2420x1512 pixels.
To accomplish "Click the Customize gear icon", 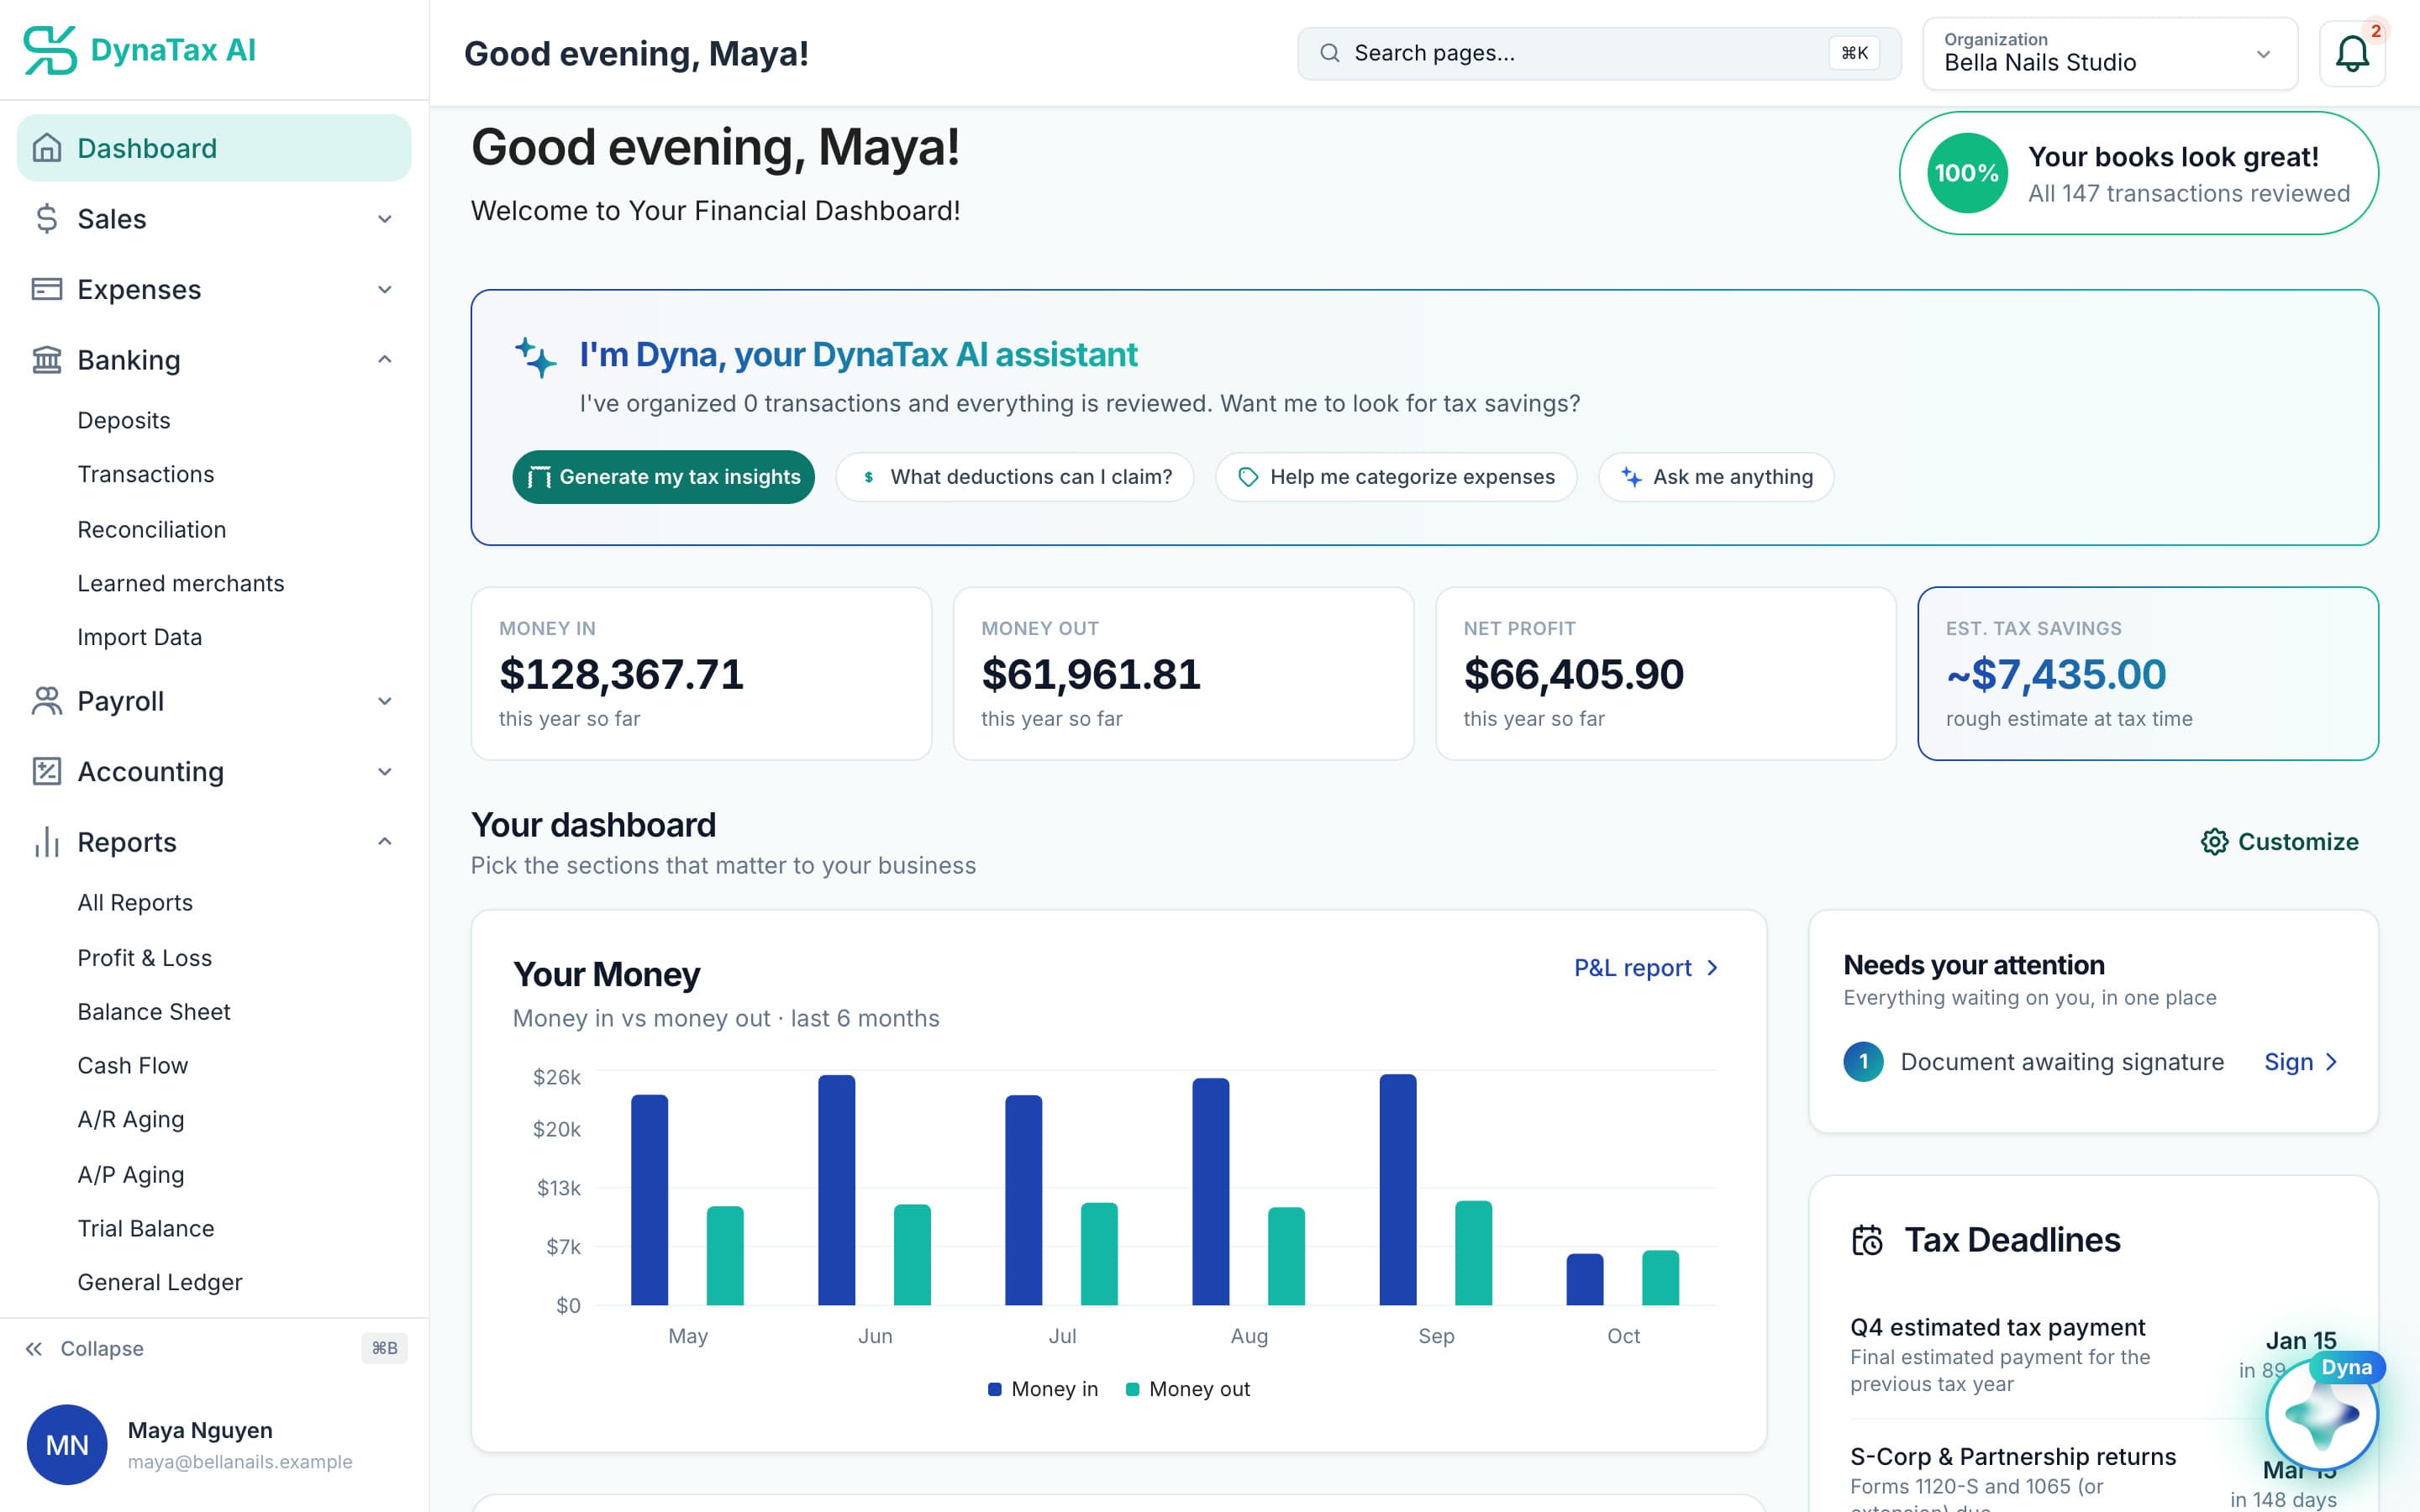I will pos(2214,842).
